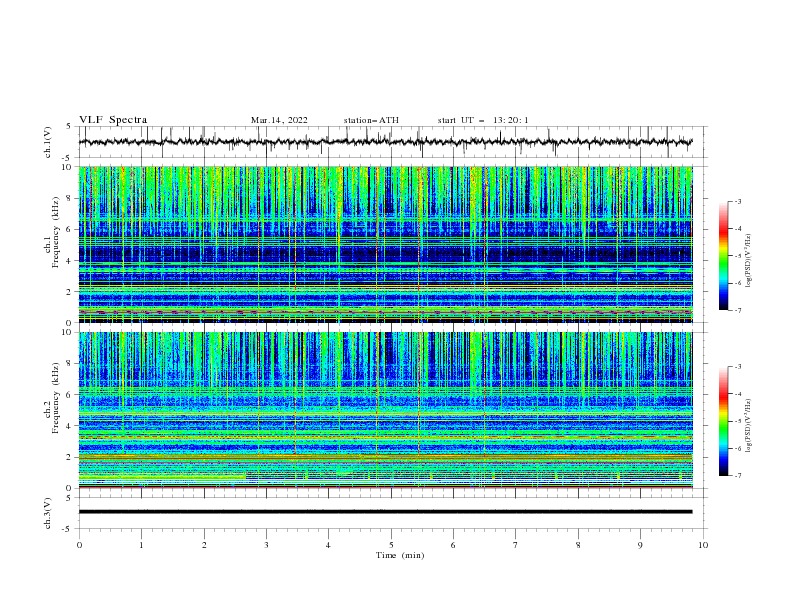
Task: Click inside the ch.2 spectrogram panel
Action: pyautogui.click(x=385, y=410)
